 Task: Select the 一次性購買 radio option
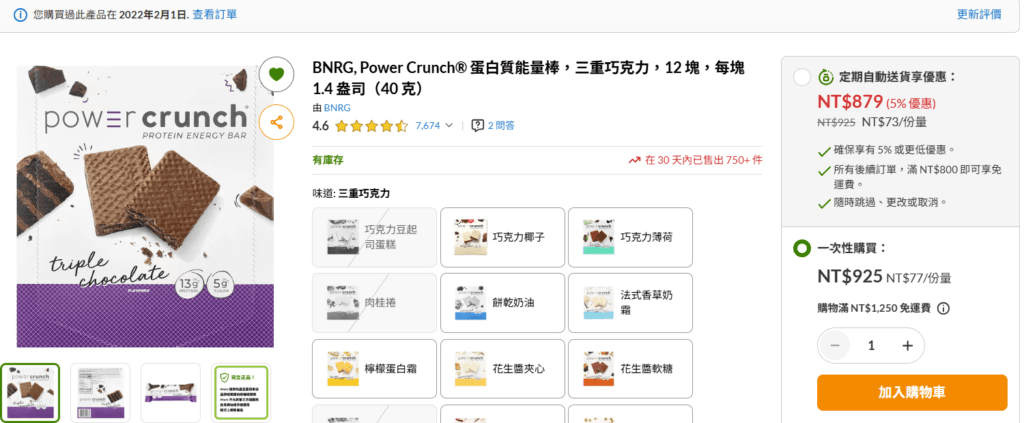802,248
